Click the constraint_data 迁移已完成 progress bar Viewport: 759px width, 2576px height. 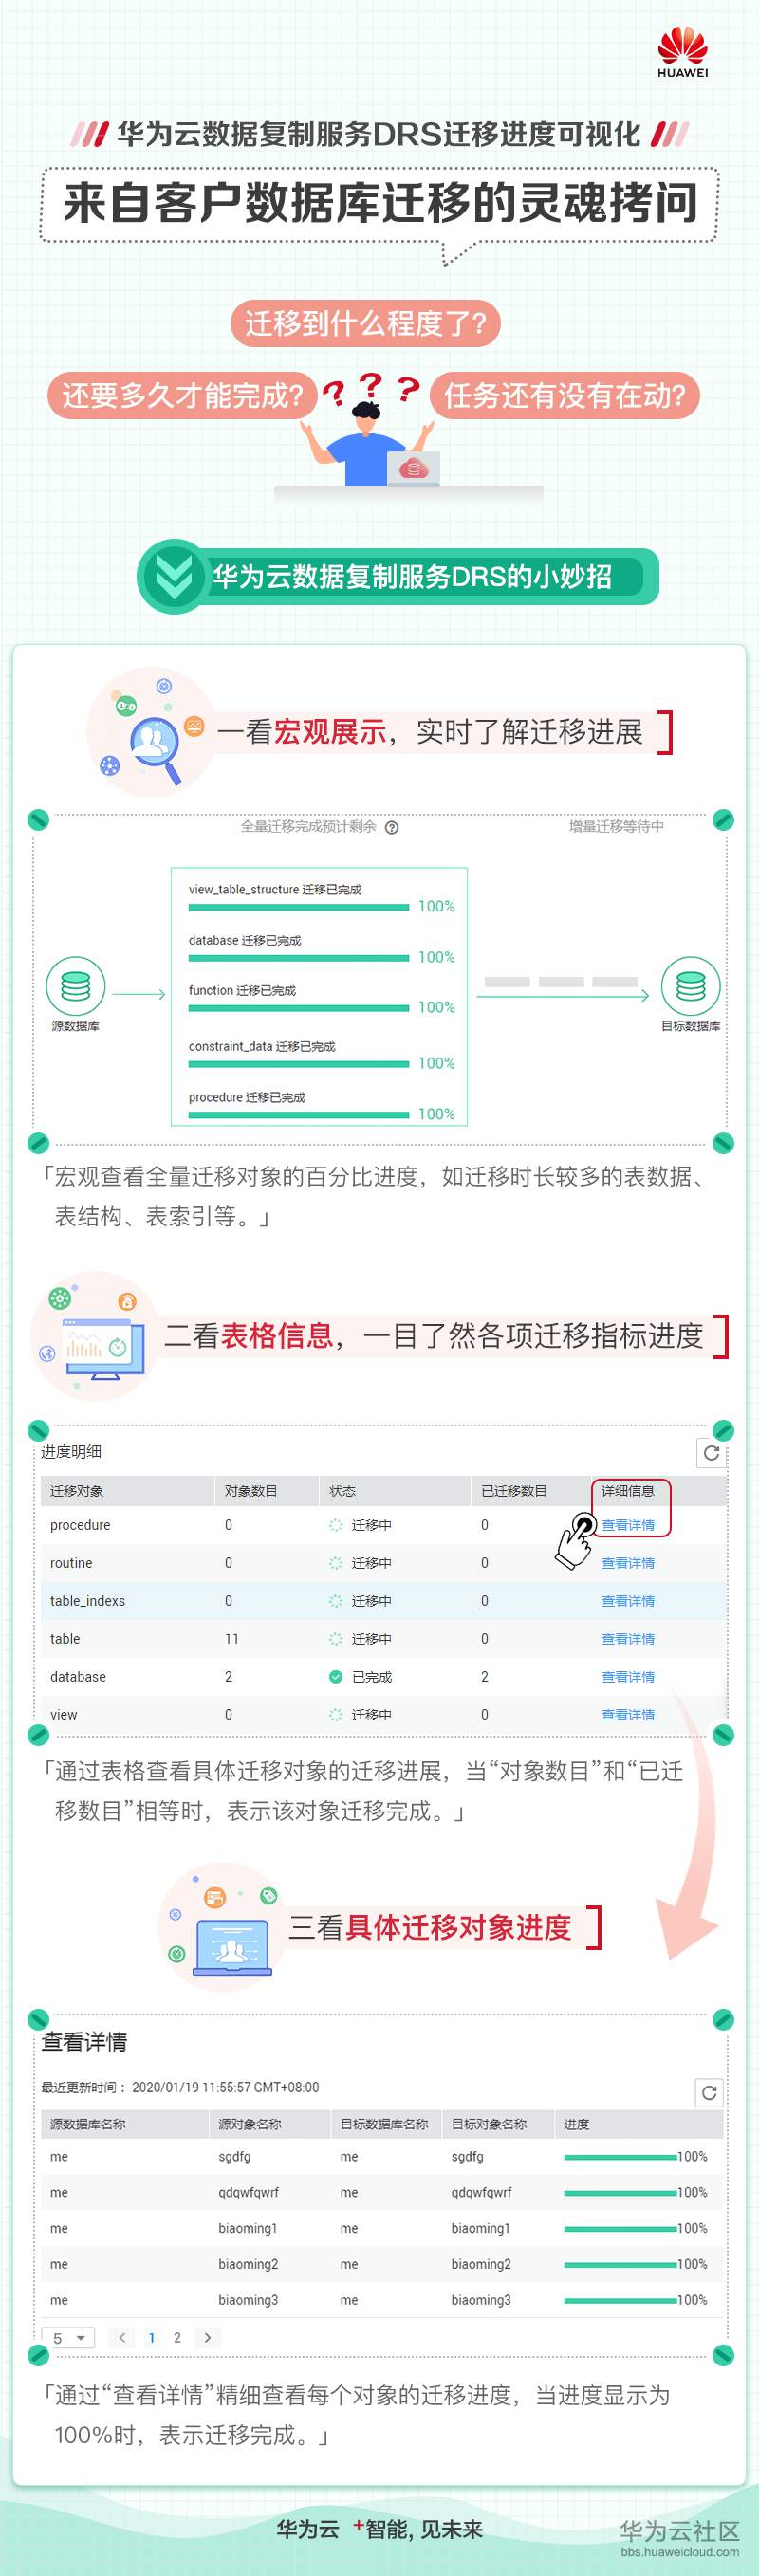pos(299,1063)
